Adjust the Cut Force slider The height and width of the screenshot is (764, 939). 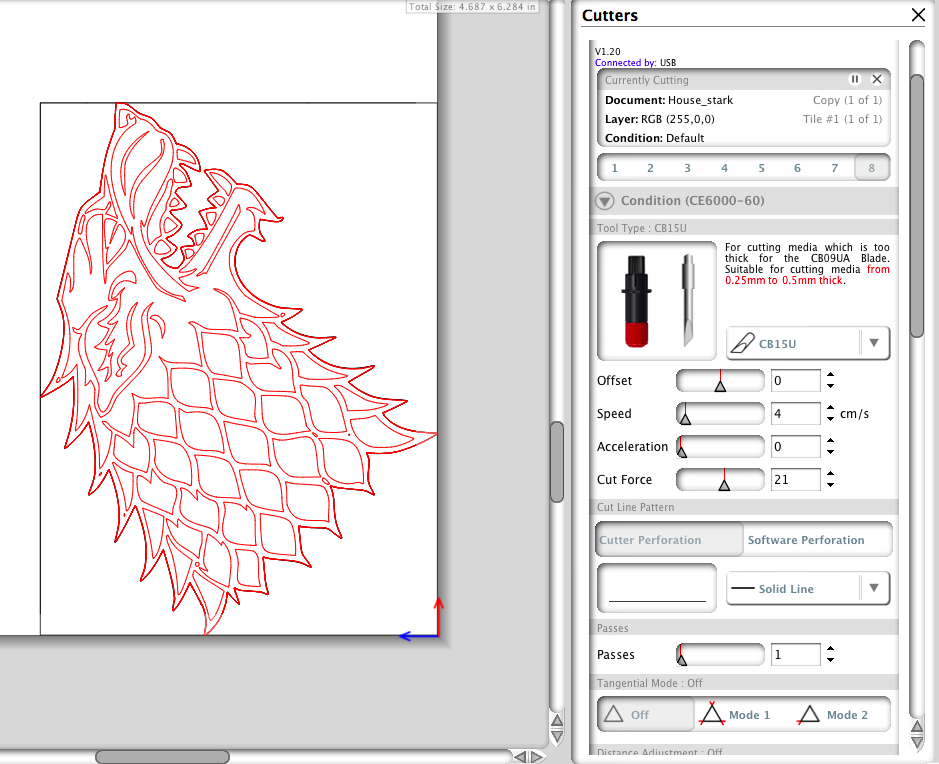(x=720, y=480)
